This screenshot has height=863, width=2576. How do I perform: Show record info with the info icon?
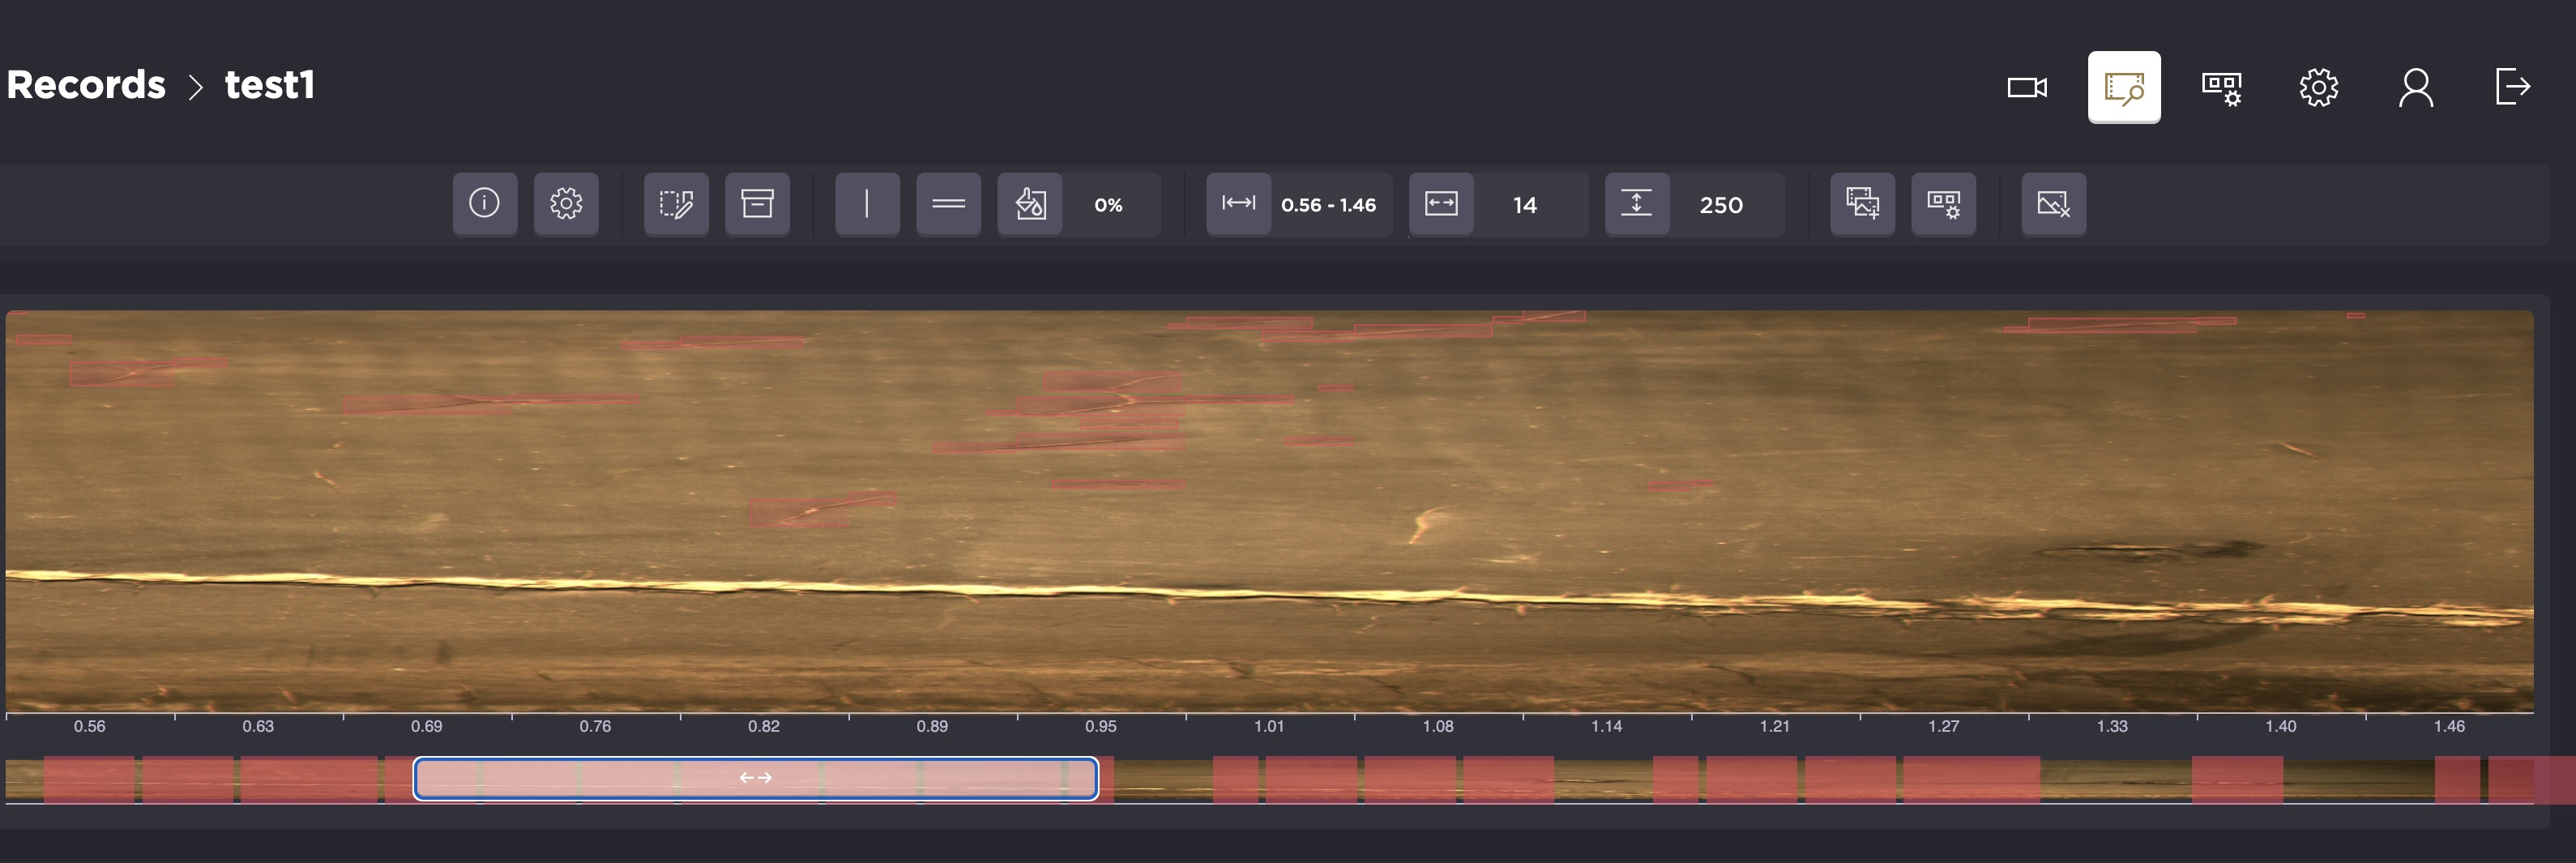(x=485, y=204)
